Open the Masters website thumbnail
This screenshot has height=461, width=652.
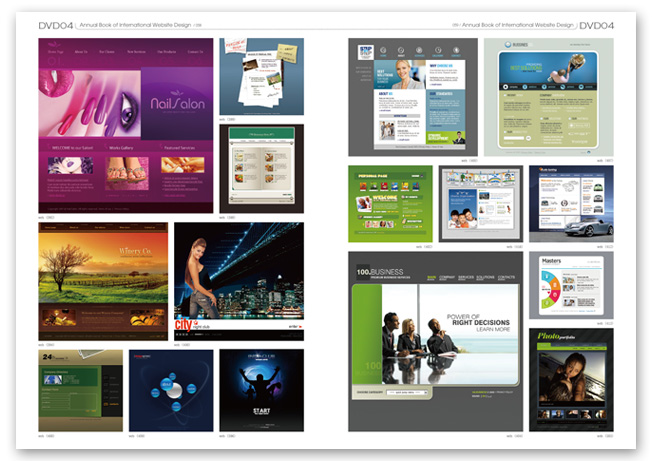click(x=571, y=285)
